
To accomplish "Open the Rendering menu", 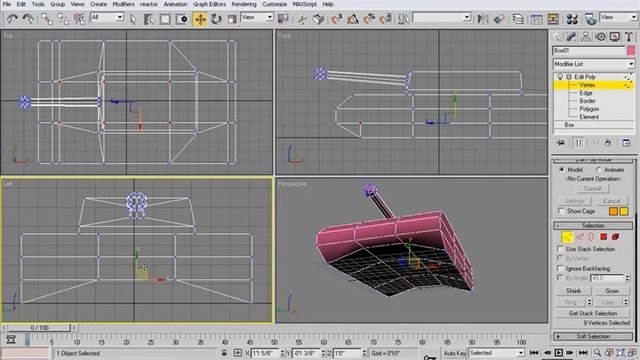I will coord(244,4).
